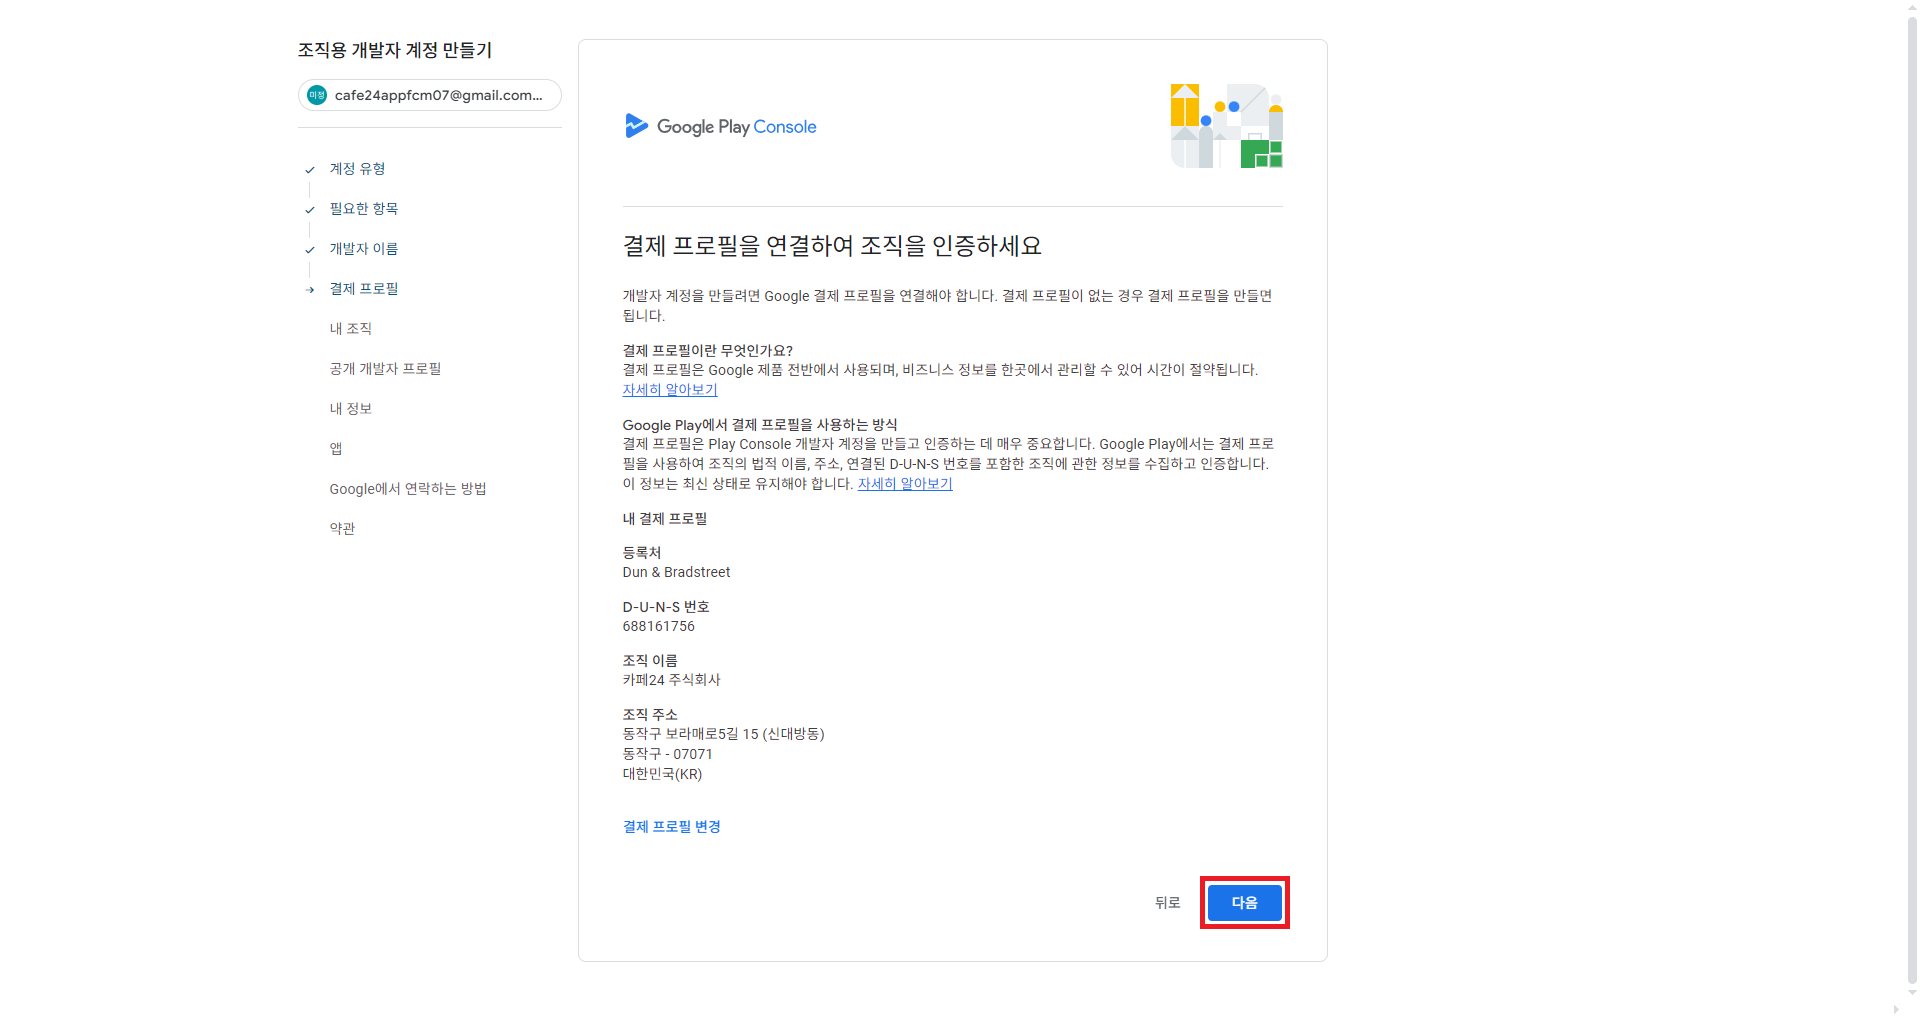Select the 결제 프로필 step
Viewport: 1920px width, 1017px height.
364,288
